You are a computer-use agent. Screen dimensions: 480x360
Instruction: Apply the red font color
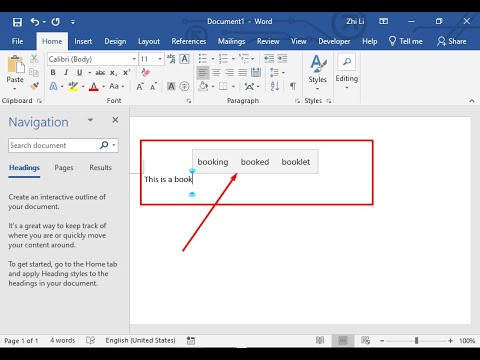(x=94, y=87)
